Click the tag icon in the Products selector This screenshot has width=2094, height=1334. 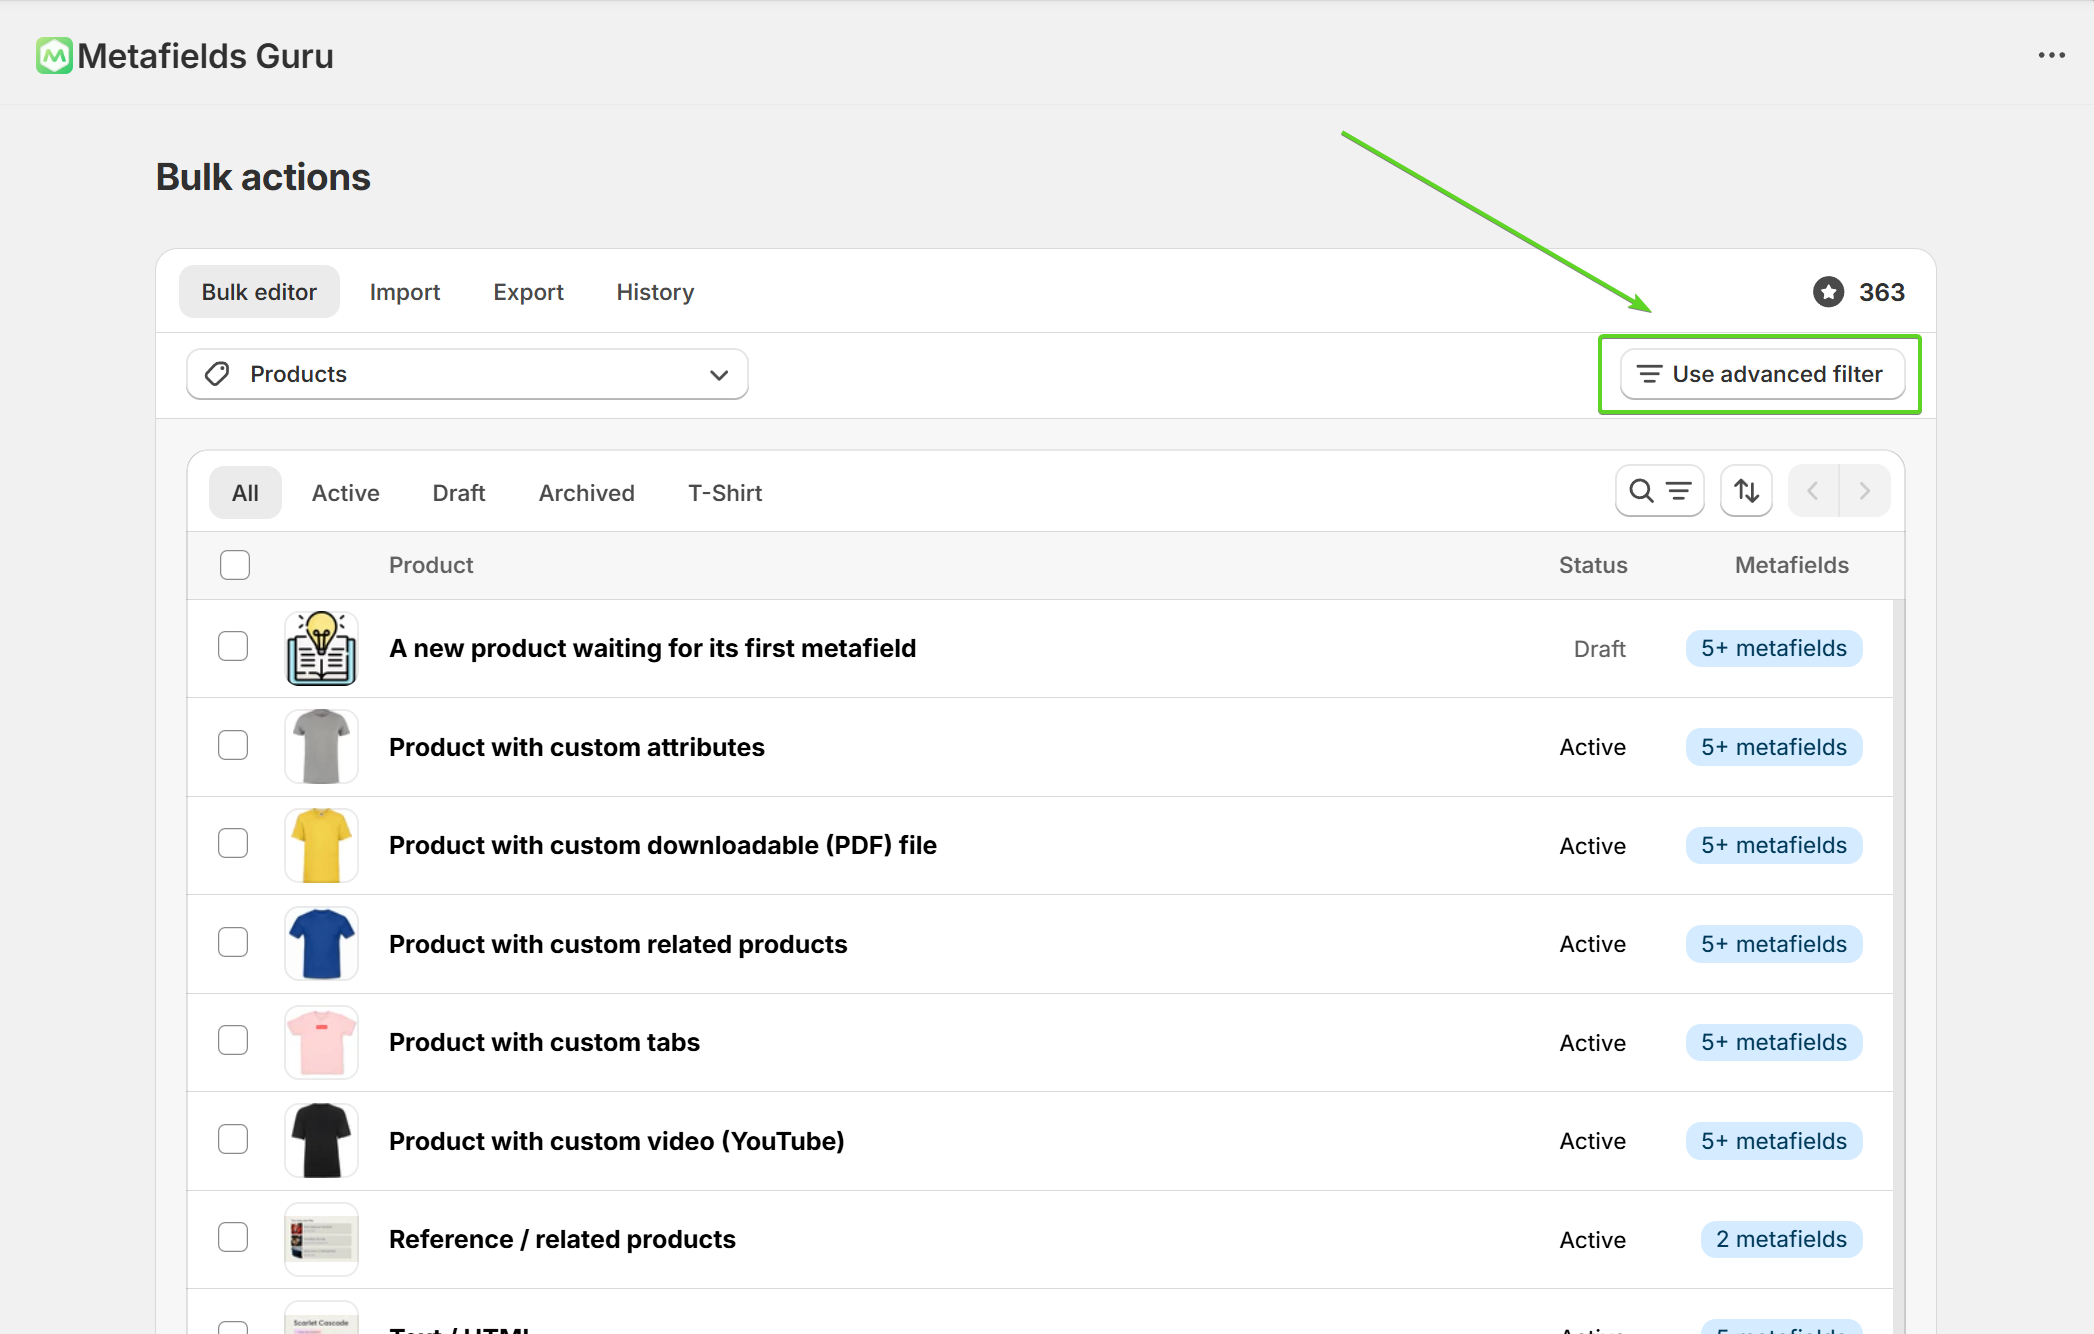(x=217, y=374)
